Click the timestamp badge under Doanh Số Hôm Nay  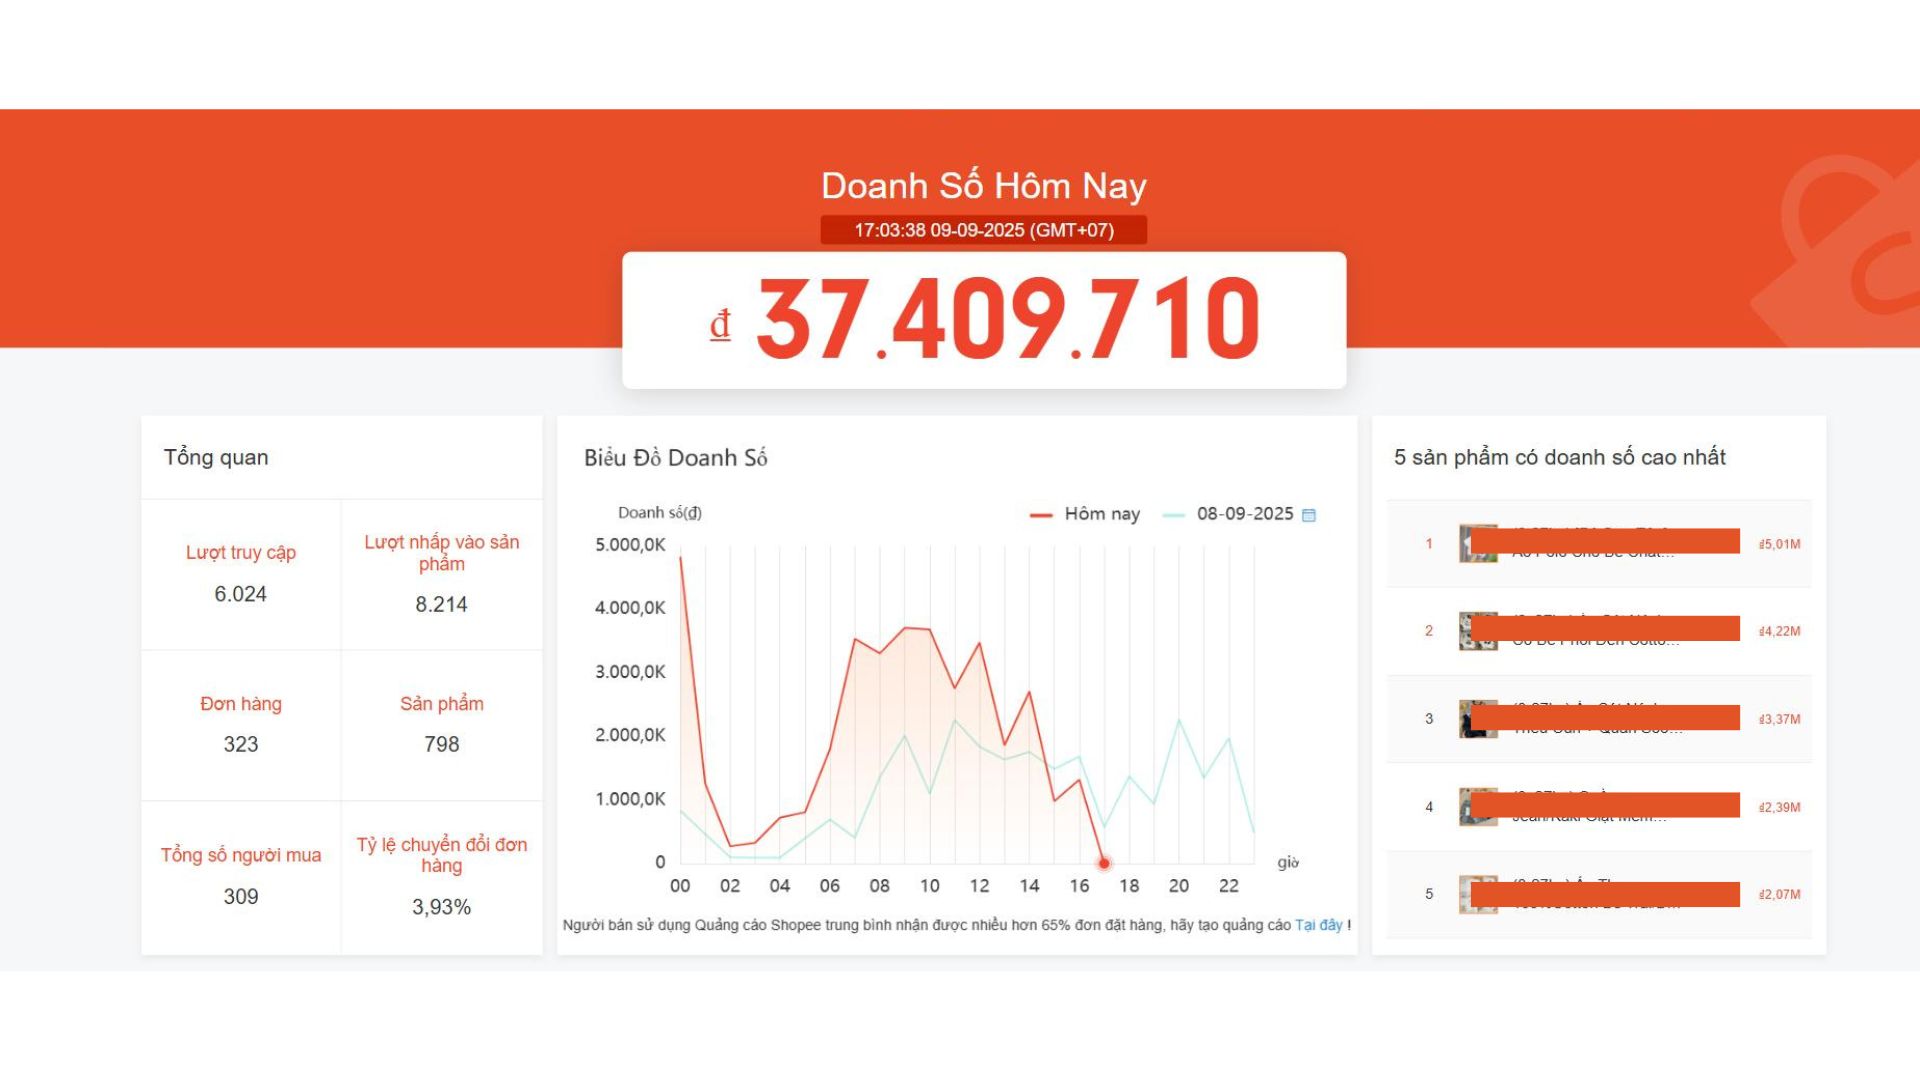[983, 230]
